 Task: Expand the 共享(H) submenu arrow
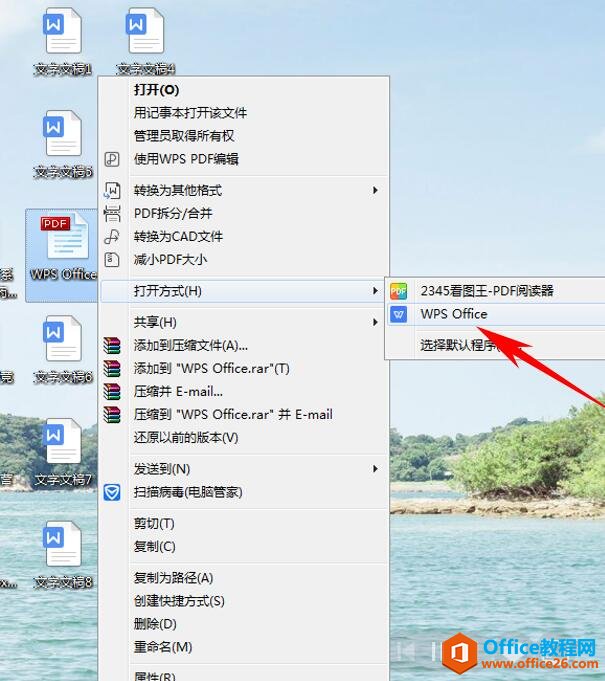pyautogui.click(x=375, y=322)
